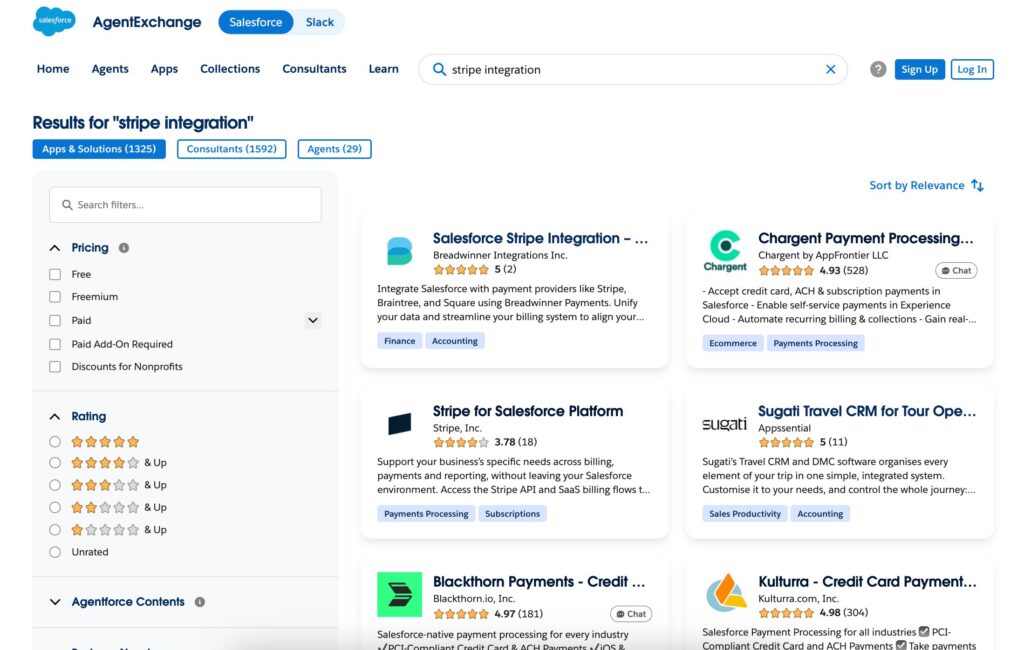Viewport: 1024px width, 650px height.
Task: Click Payments Processing tag on Chargent card
Action: [x=815, y=343]
